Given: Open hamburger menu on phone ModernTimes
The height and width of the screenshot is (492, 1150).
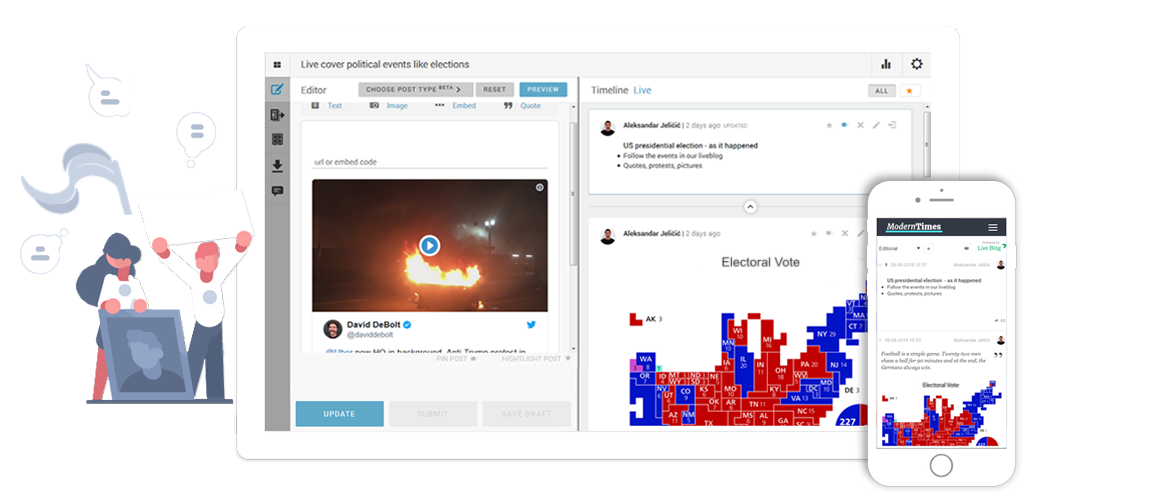Looking at the screenshot, I should point(992,227).
